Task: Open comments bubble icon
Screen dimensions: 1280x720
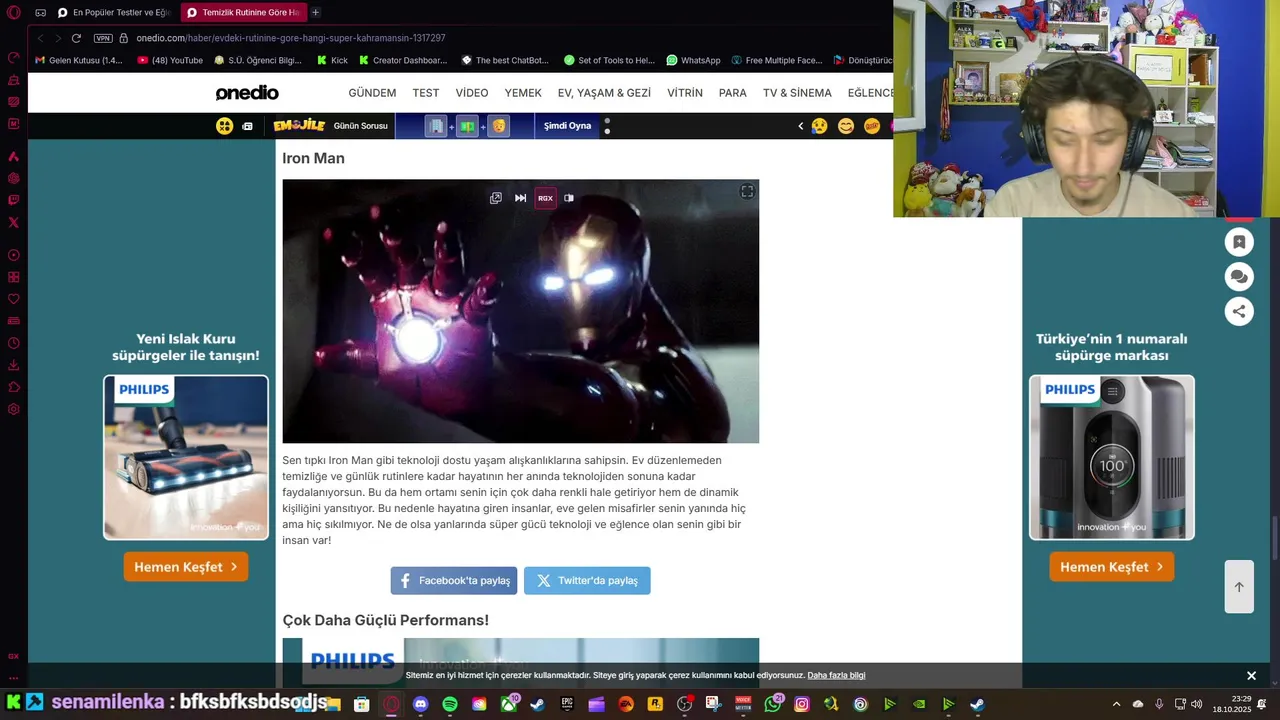Action: 1239,277
